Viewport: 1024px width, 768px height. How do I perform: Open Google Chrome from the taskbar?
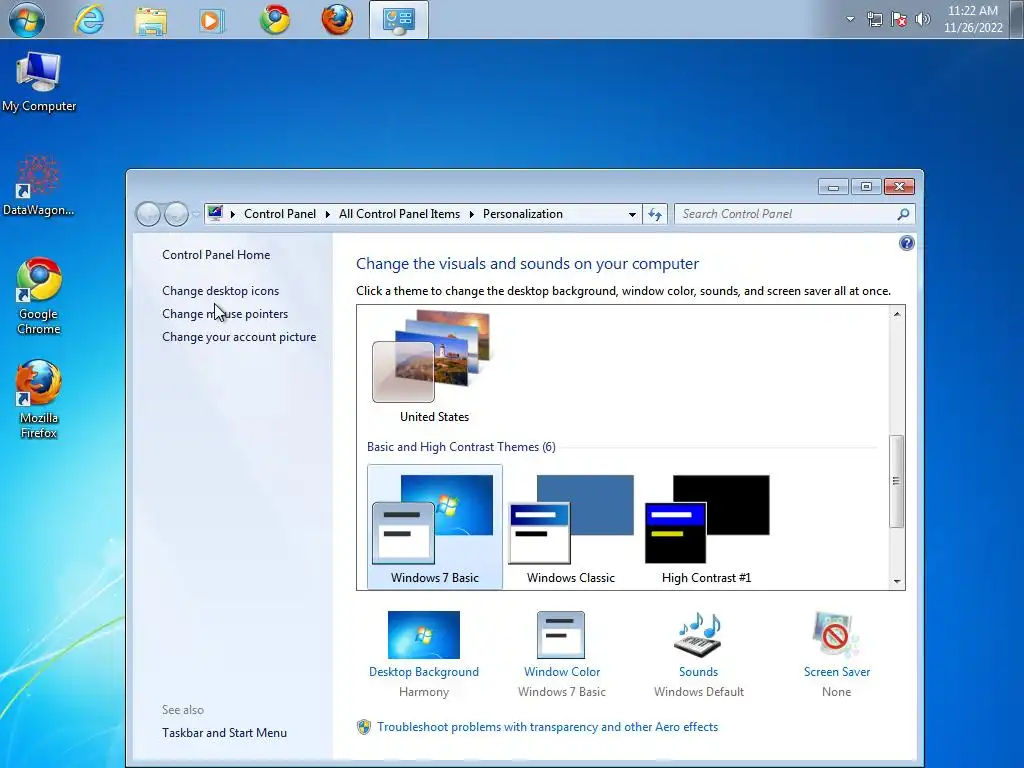pyautogui.click(x=275, y=20)
